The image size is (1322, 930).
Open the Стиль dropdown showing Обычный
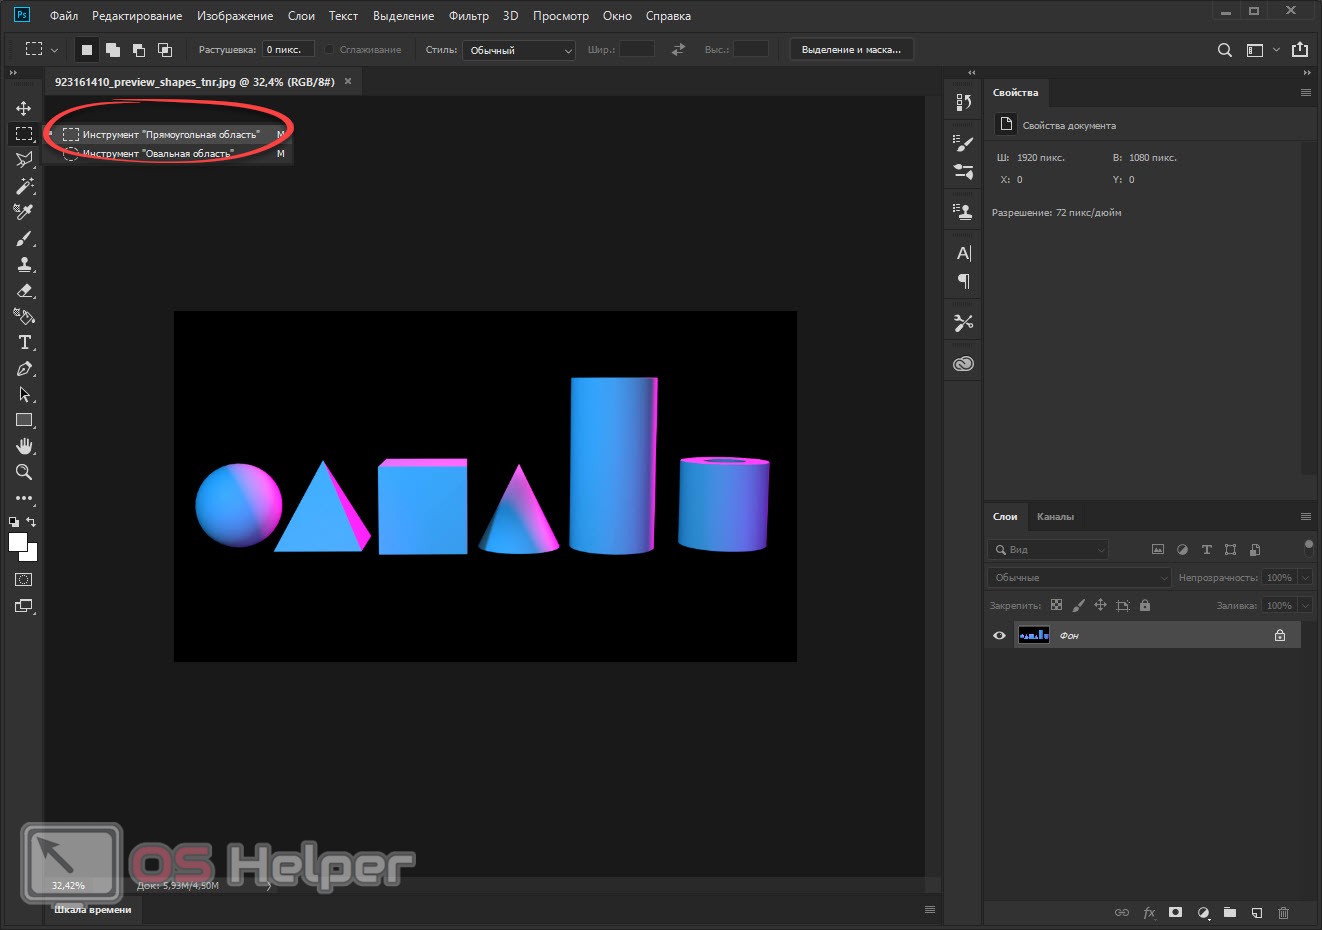[519, 50]
